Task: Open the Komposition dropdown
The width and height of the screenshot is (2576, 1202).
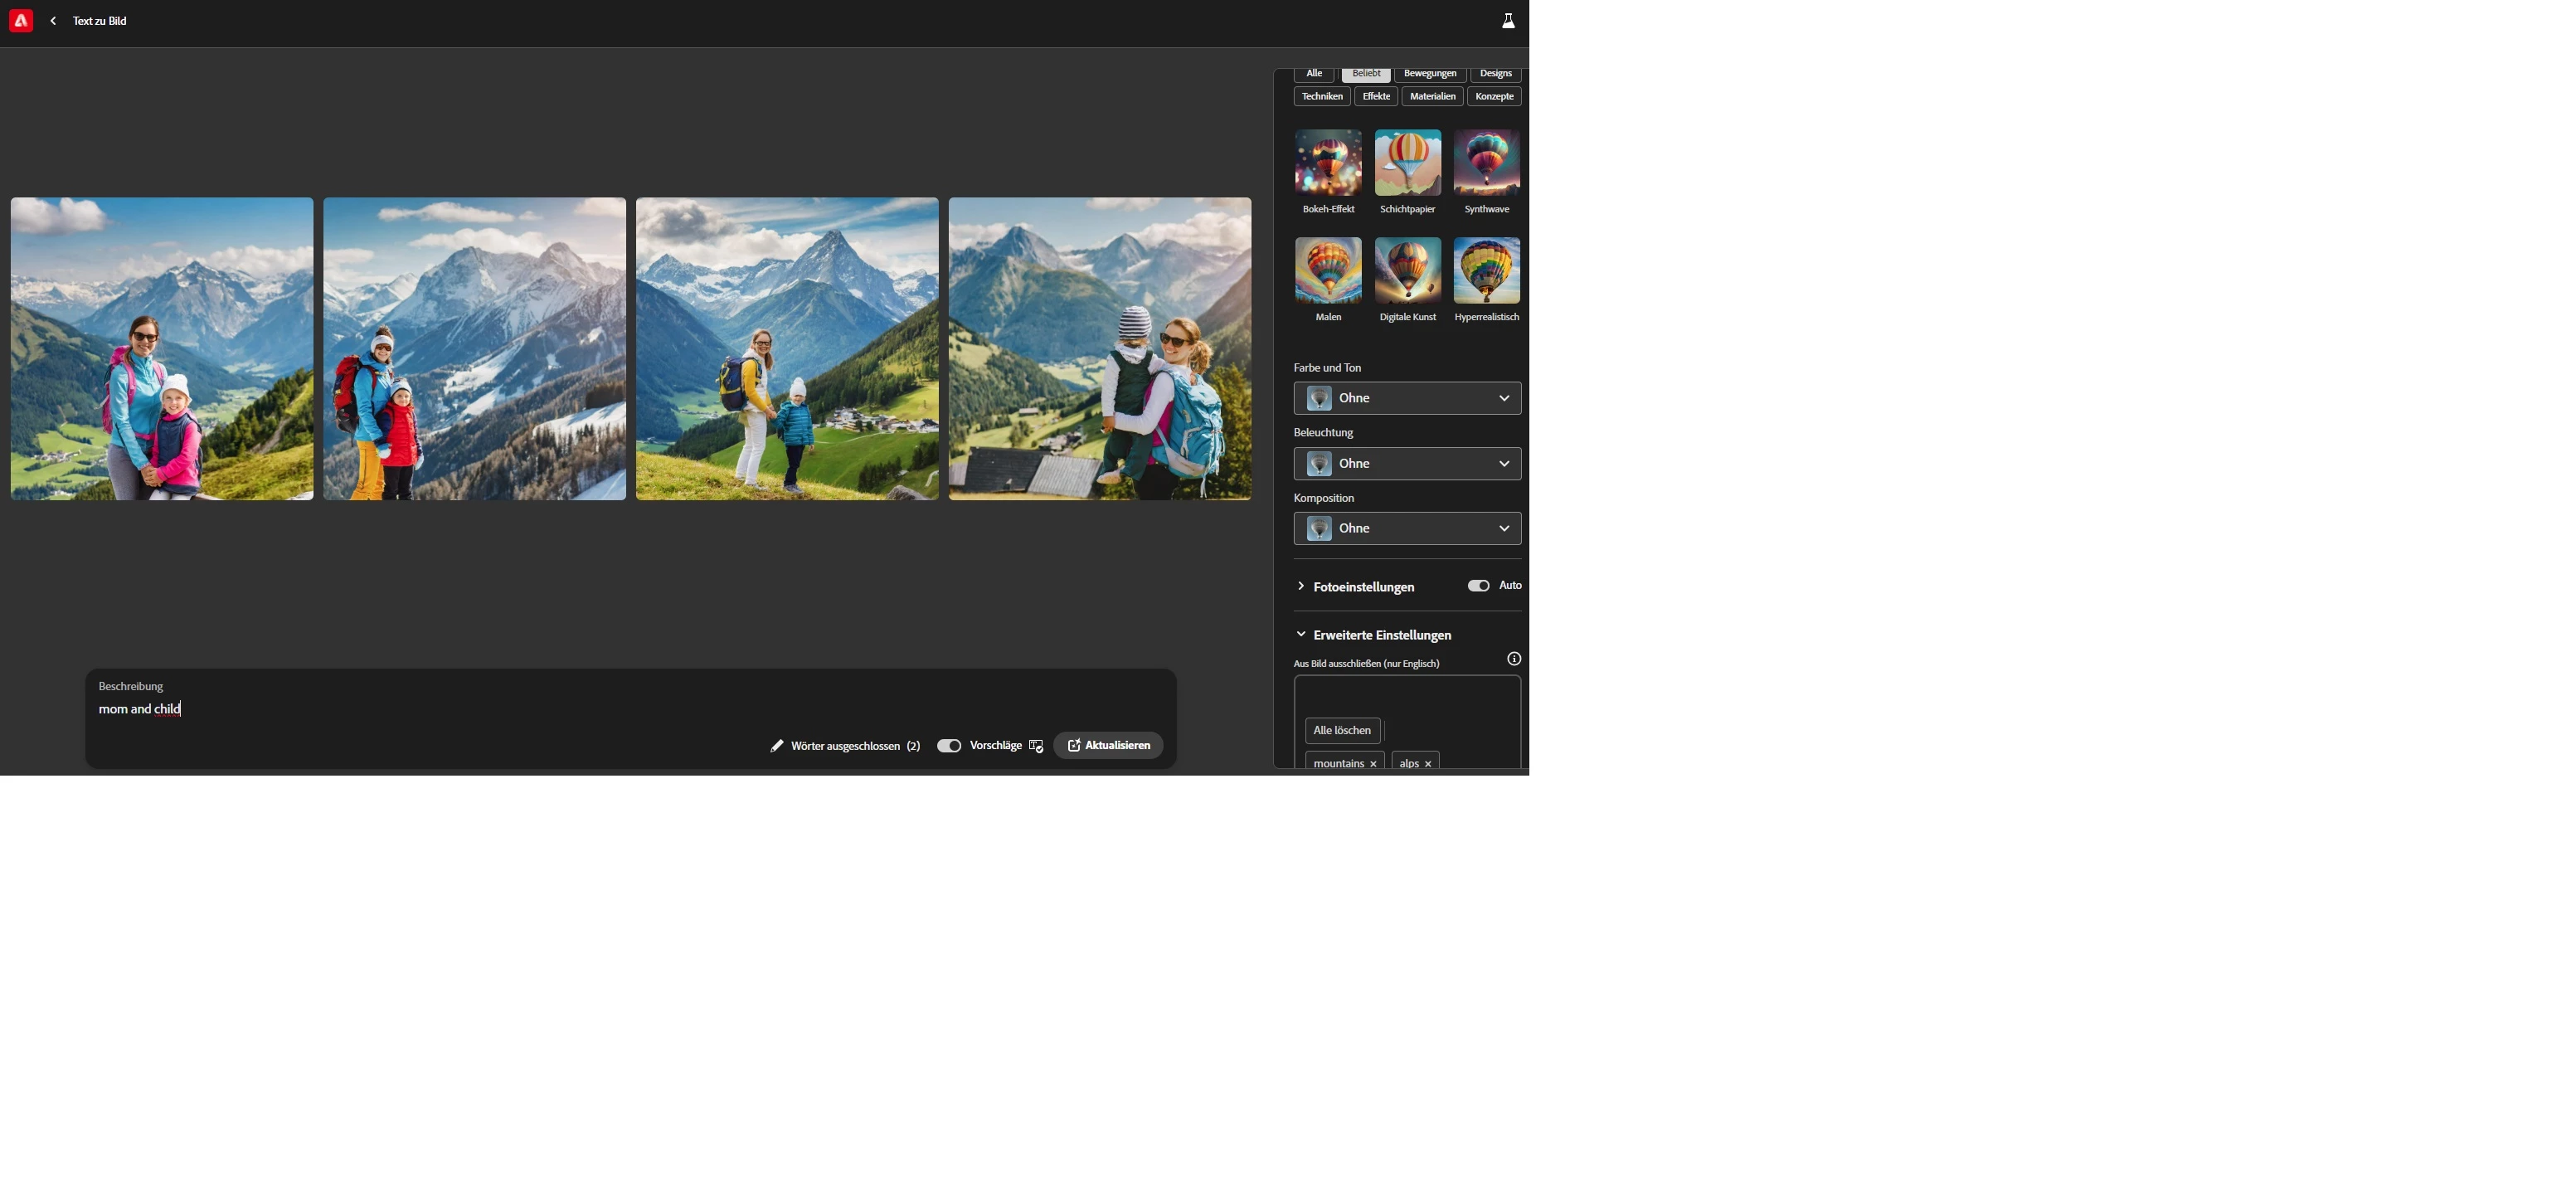Action: (1407, 529)
